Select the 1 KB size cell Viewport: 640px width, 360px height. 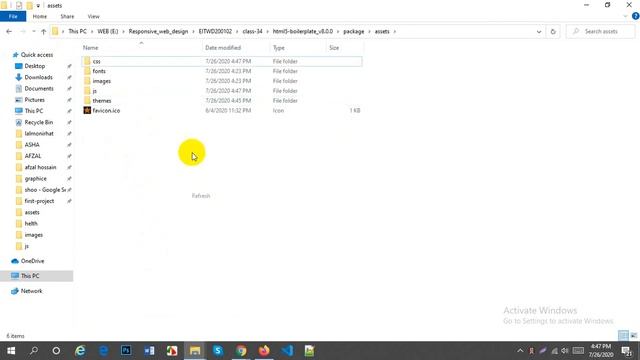(355, 111)
